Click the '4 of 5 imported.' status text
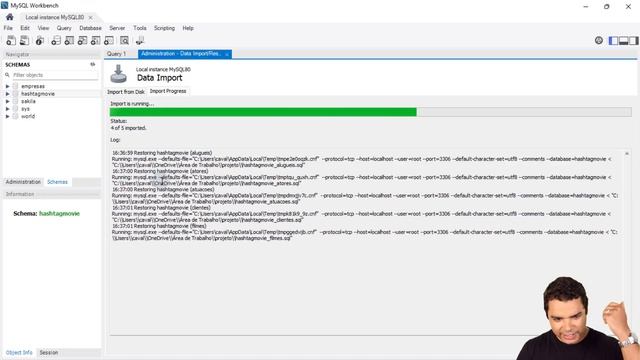640x360 pixels. [x=128, y=128]
